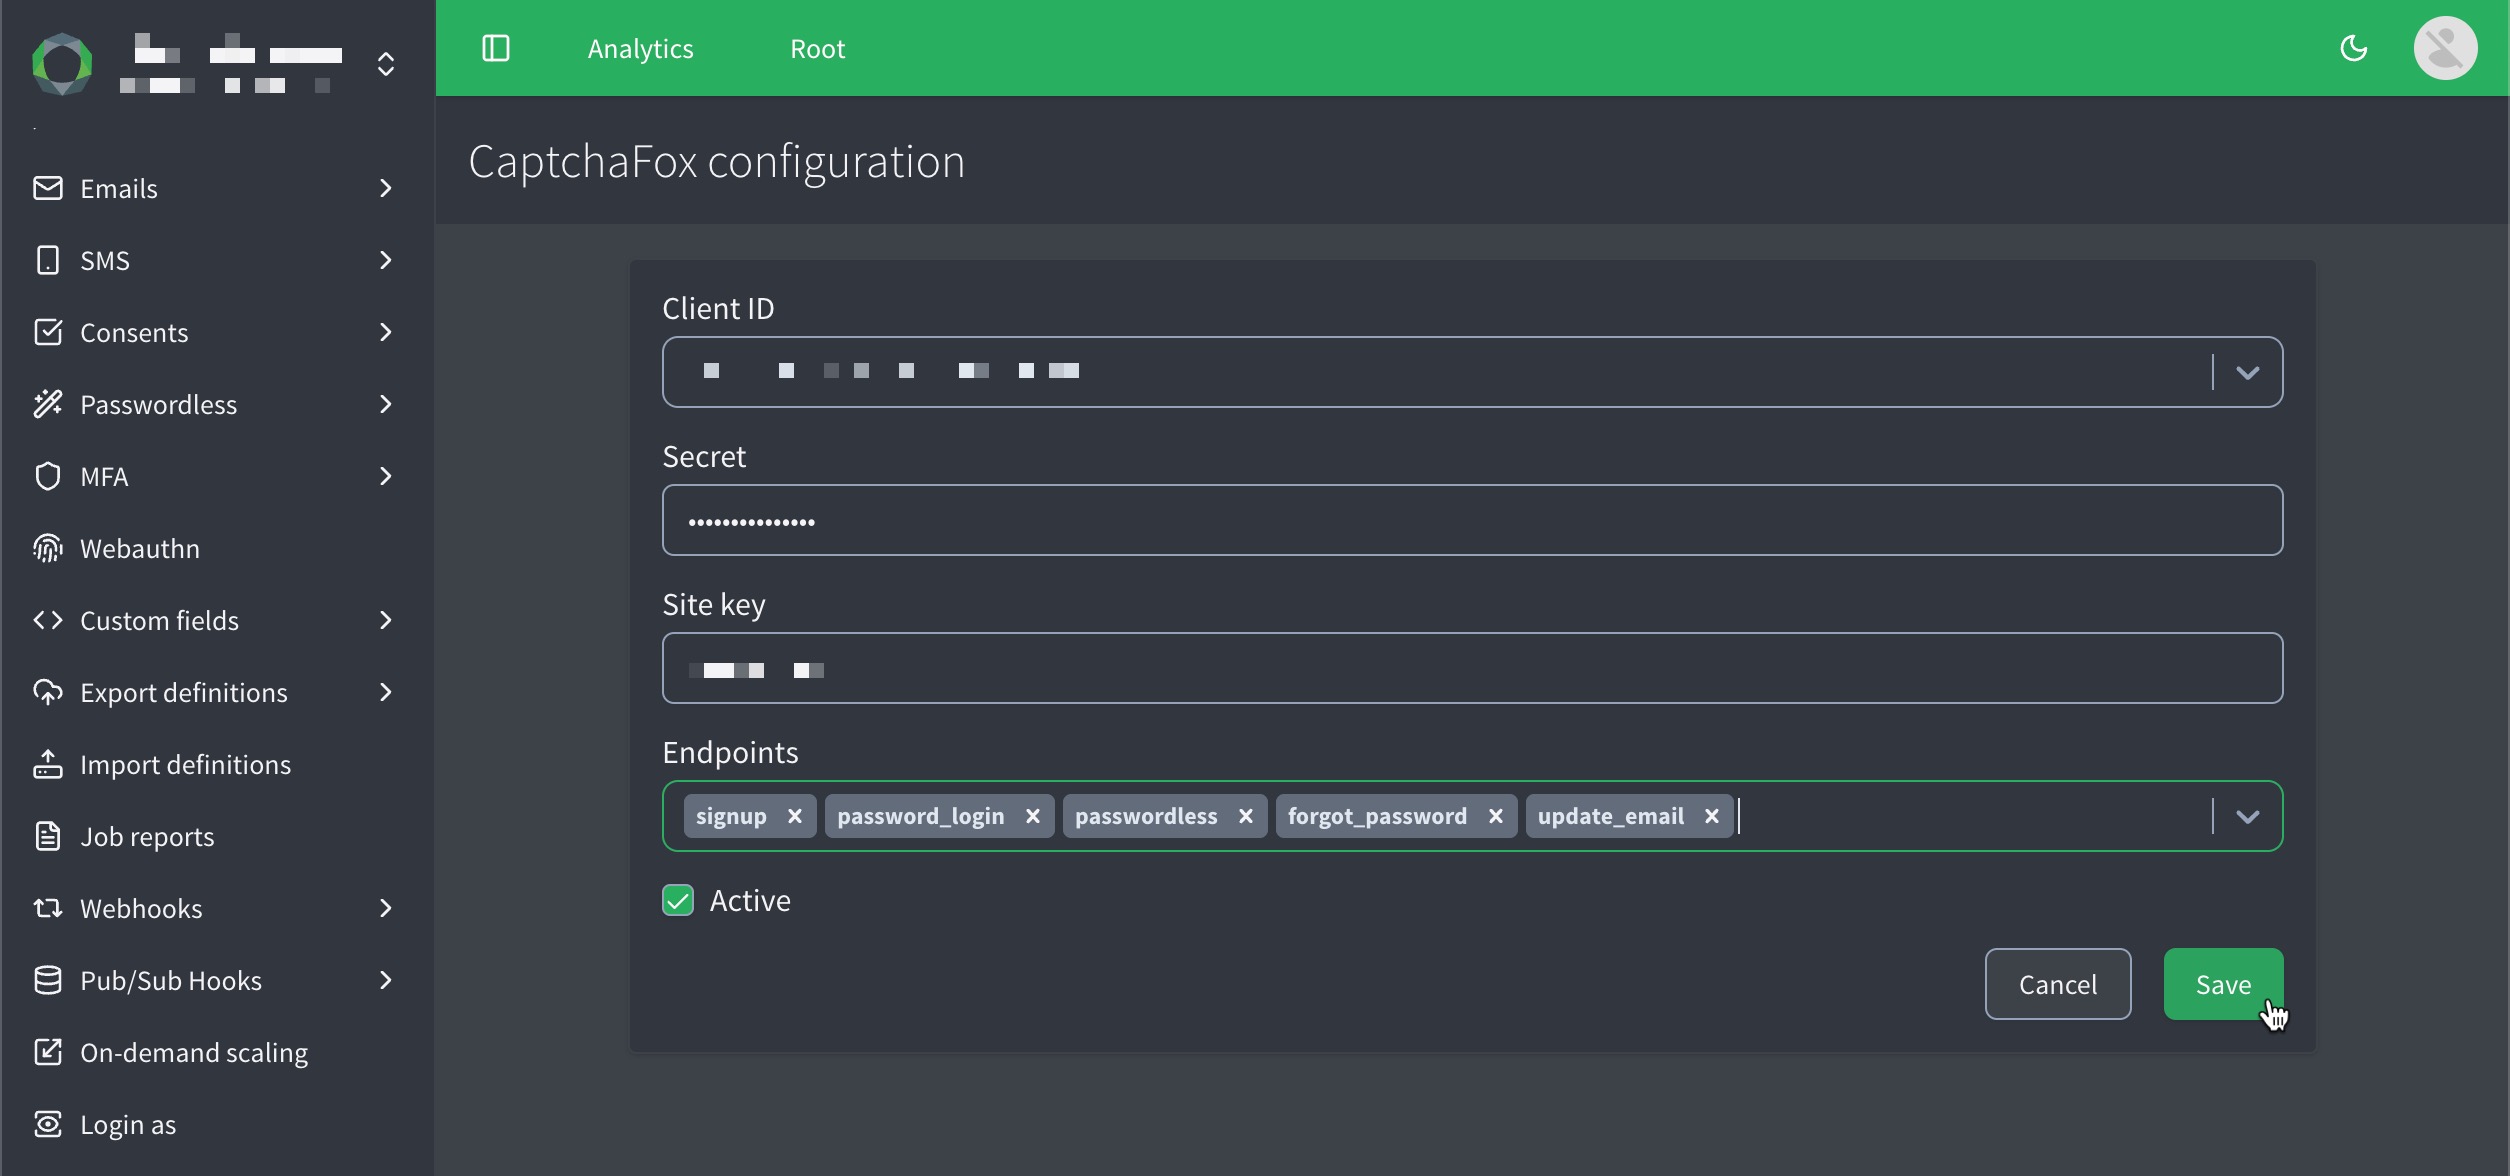Click the SMS phone icon
Image resolution: width=2510 pixels, height=1176 pixels.
point(48,260)
